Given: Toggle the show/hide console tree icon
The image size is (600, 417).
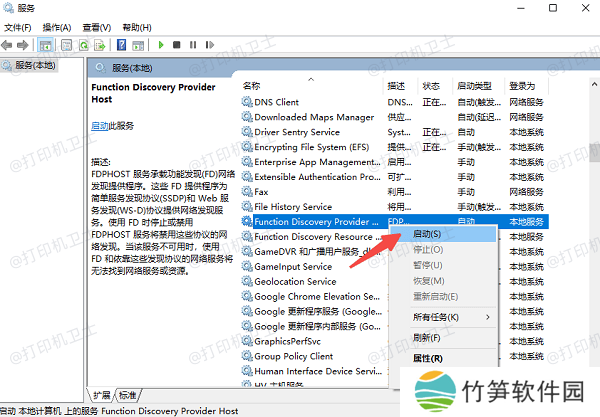Looking at the screenshot, I should tap(47, 45).
